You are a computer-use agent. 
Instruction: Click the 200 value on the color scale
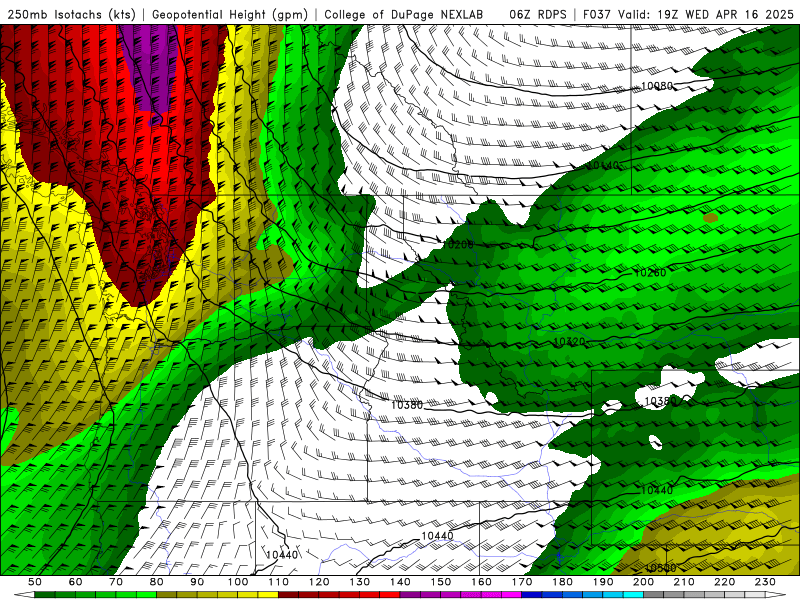[x=644, y=582]
